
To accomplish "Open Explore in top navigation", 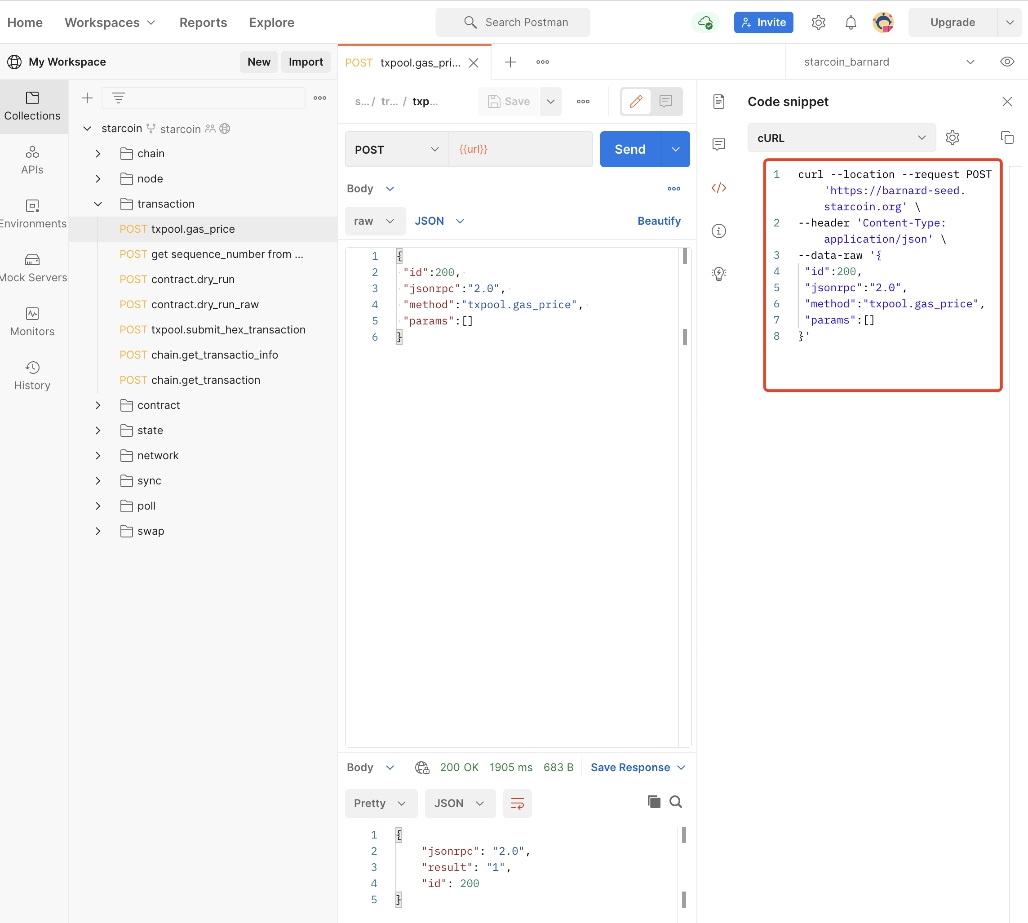I will point(271,22).
